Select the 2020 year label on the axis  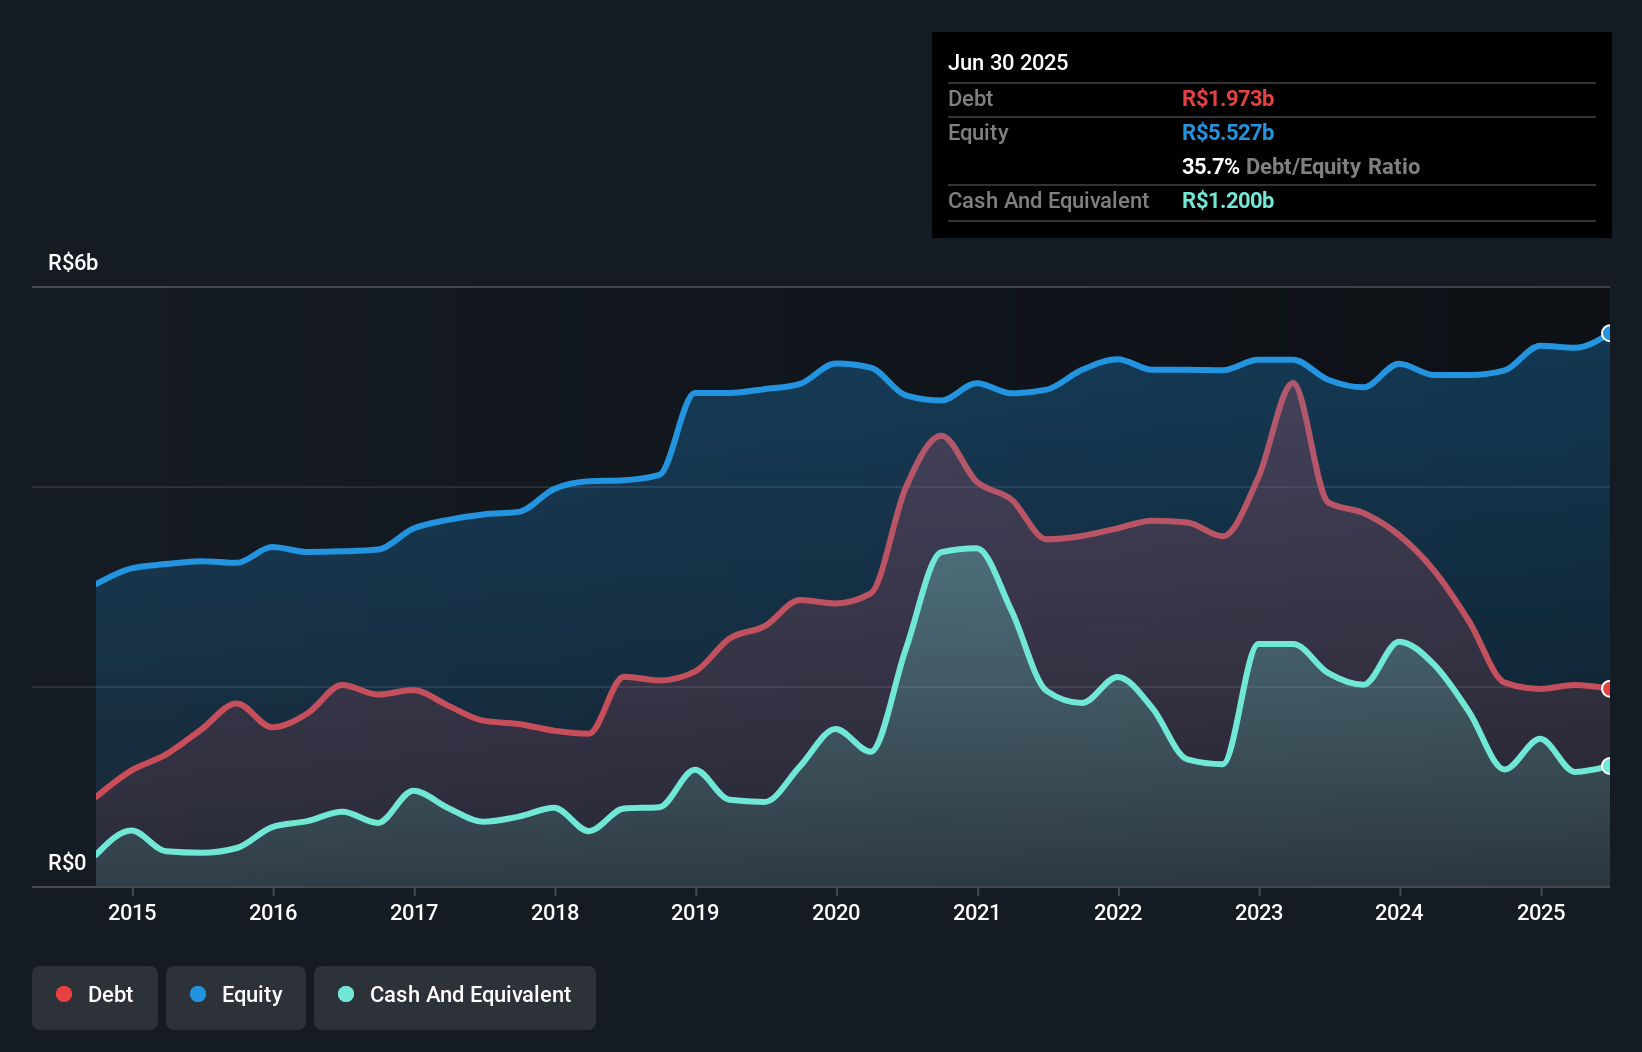(x=837, y=912)
